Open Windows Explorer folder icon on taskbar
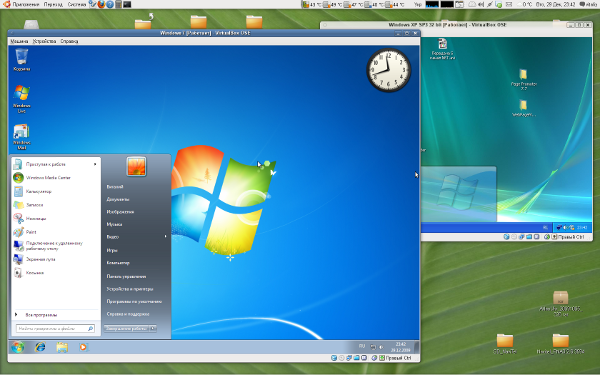 (62, 347)
